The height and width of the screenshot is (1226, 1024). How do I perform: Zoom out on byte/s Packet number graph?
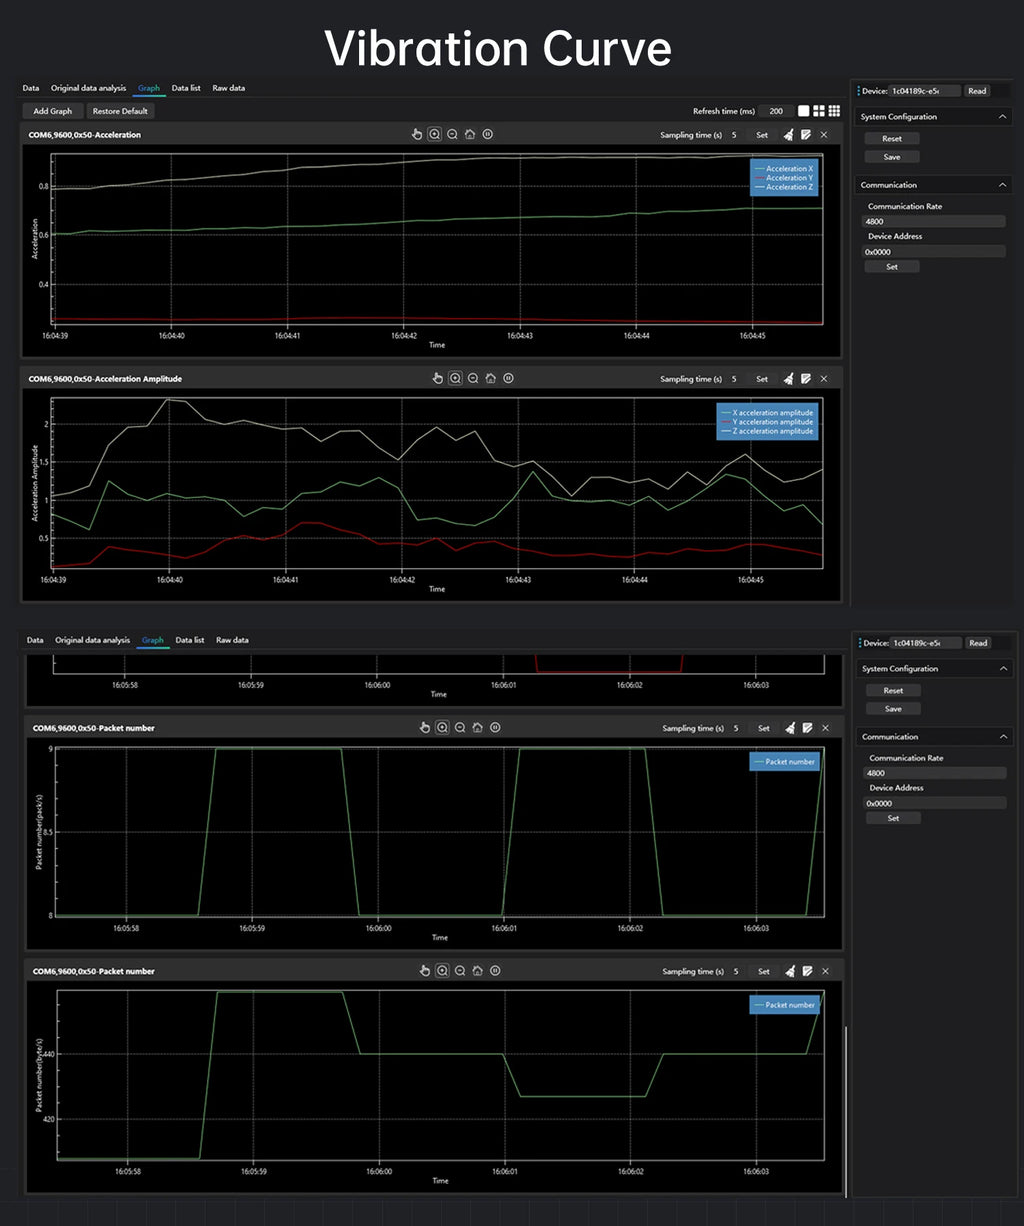click(460, 970)
